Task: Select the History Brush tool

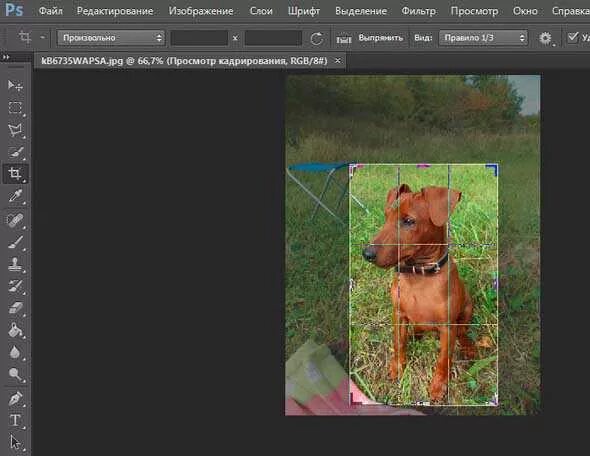Action: click(15, 286)
